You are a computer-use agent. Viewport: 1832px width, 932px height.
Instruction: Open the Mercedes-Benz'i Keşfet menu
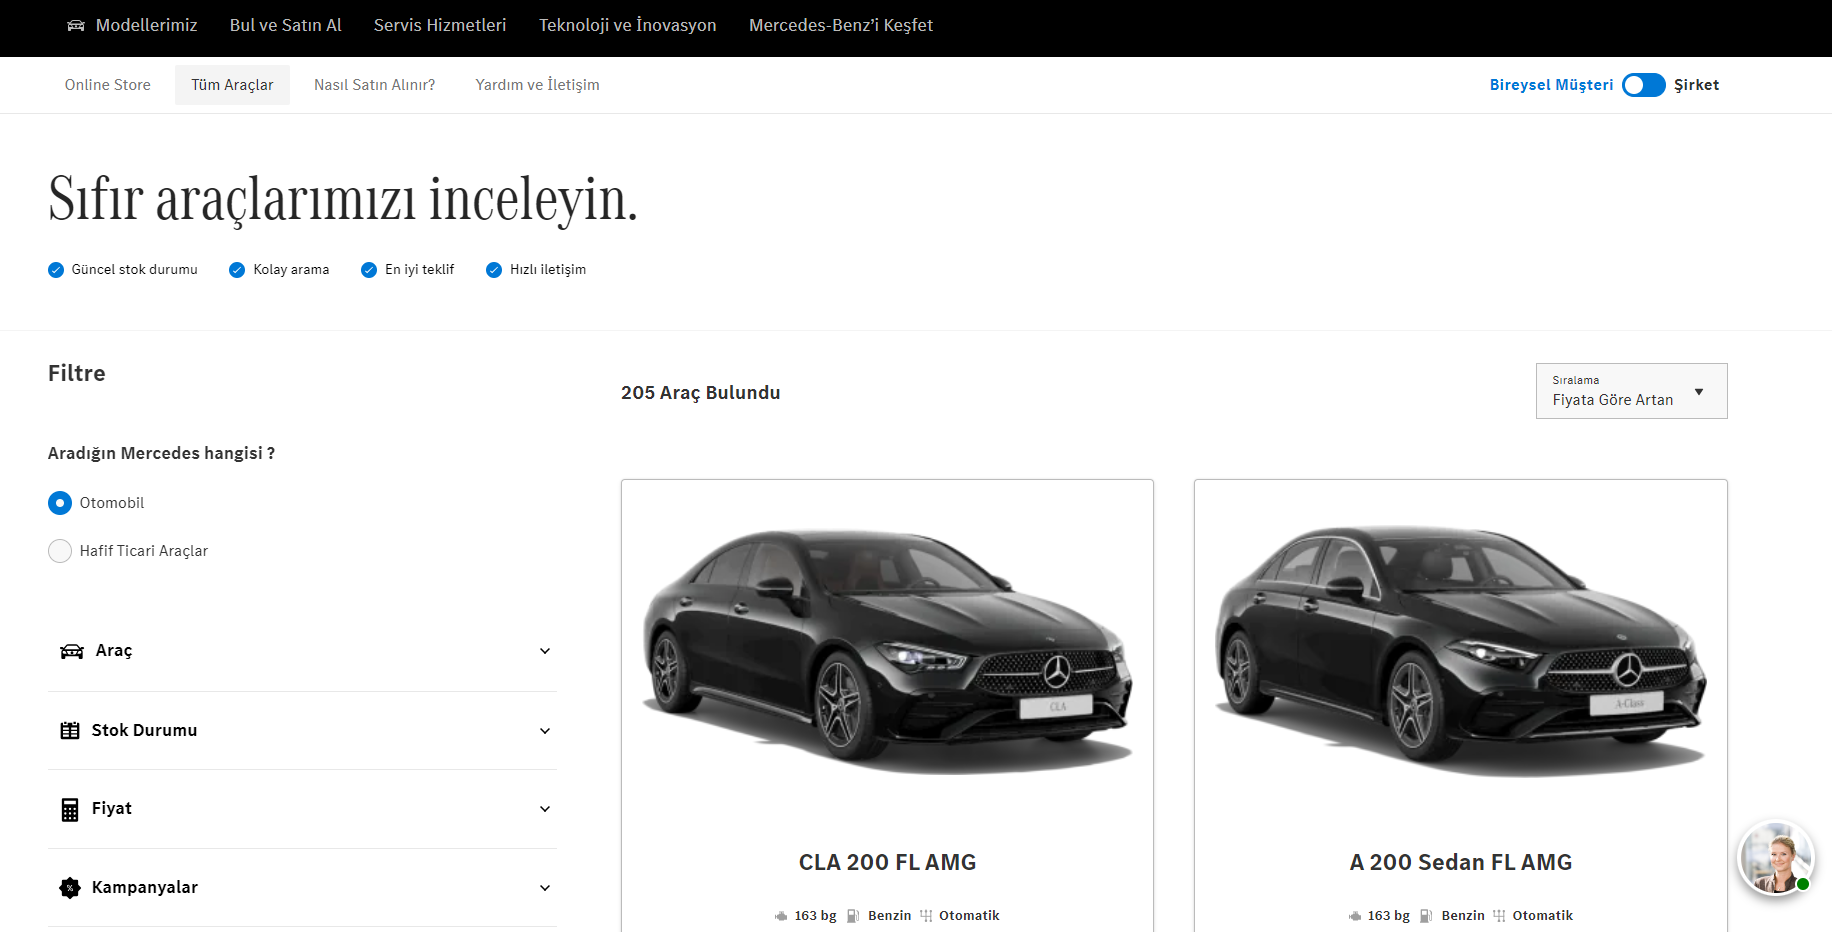[x=841, y=25]
